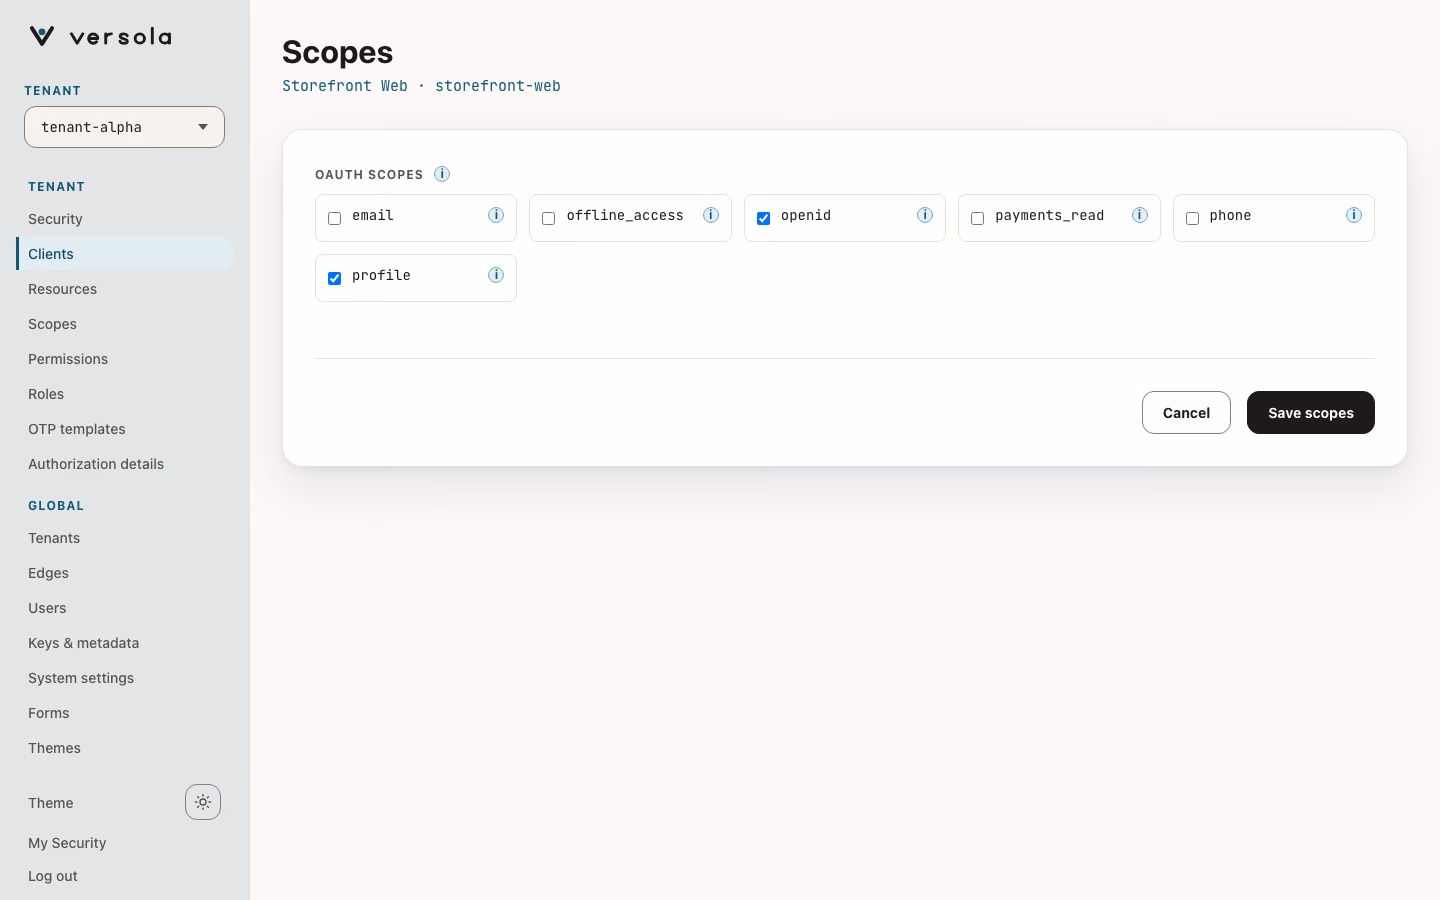The width and height of the screenshot is (1440, 900).
Task: Uncheck the profile scope checkbox
Action: click(335, 278)
